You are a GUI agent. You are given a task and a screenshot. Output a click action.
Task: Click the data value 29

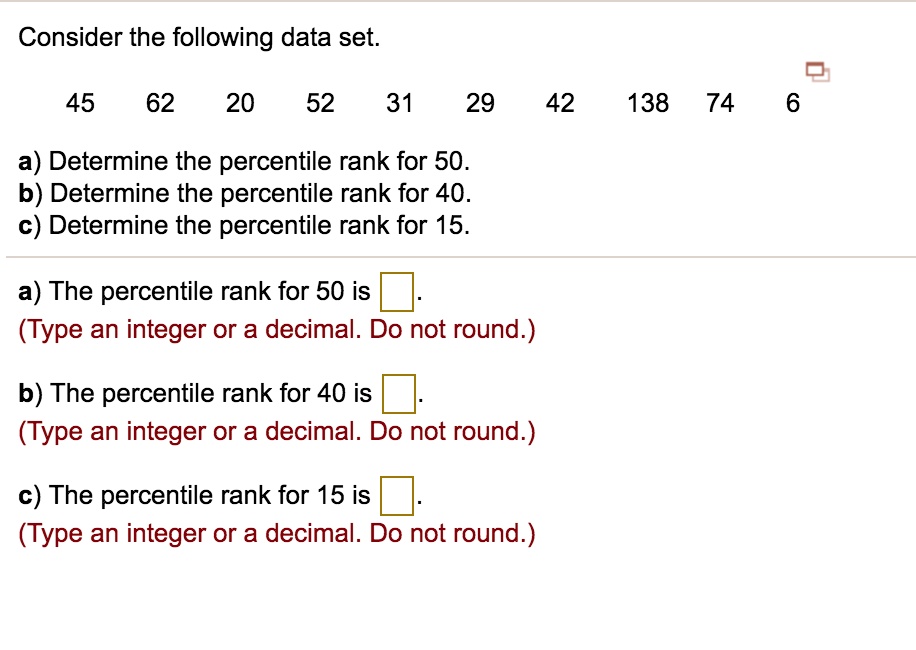(480, 103)
